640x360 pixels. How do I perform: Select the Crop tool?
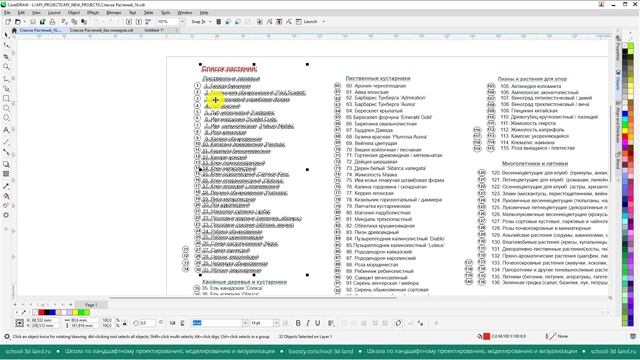pyautogui.click(x=6, y=56)
